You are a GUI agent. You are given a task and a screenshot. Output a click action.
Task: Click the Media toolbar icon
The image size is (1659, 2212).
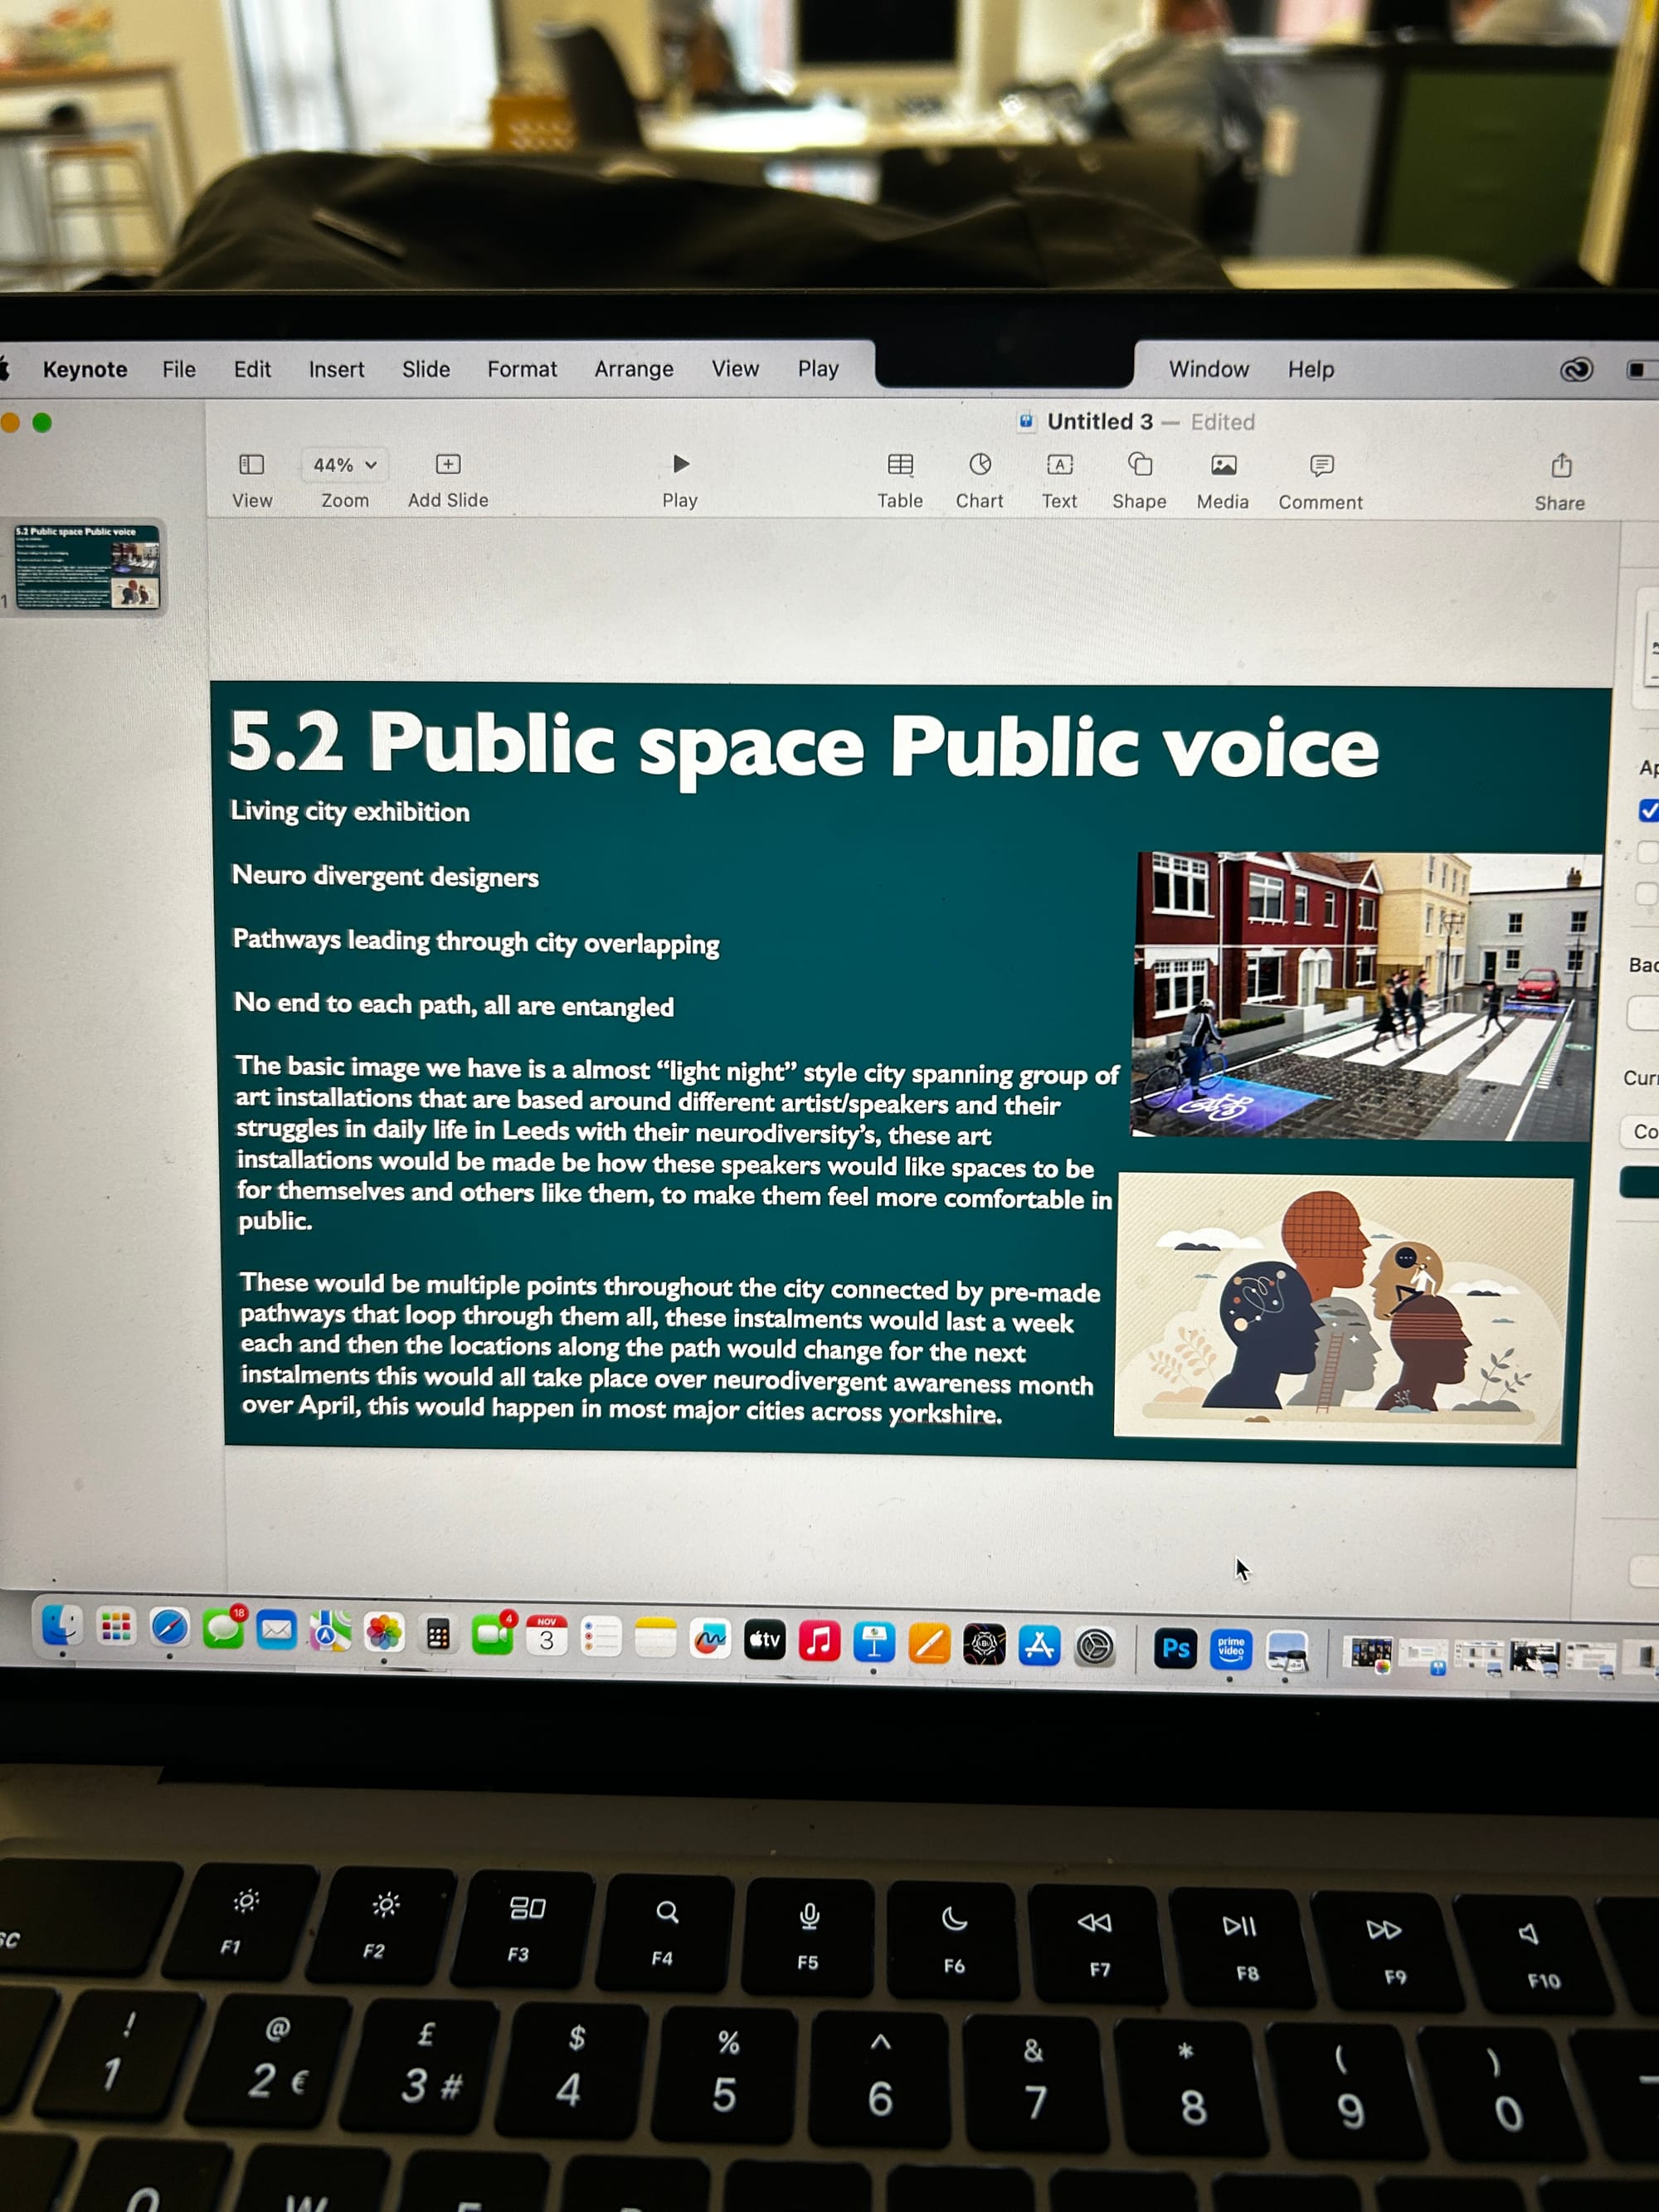tap(1223, 465)
